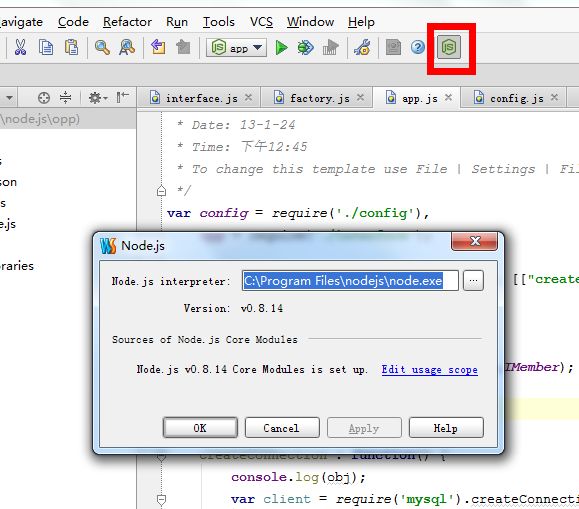Click the Back navigation arrow icon
This screenshot has height=509, width=579.
(158, 47)
